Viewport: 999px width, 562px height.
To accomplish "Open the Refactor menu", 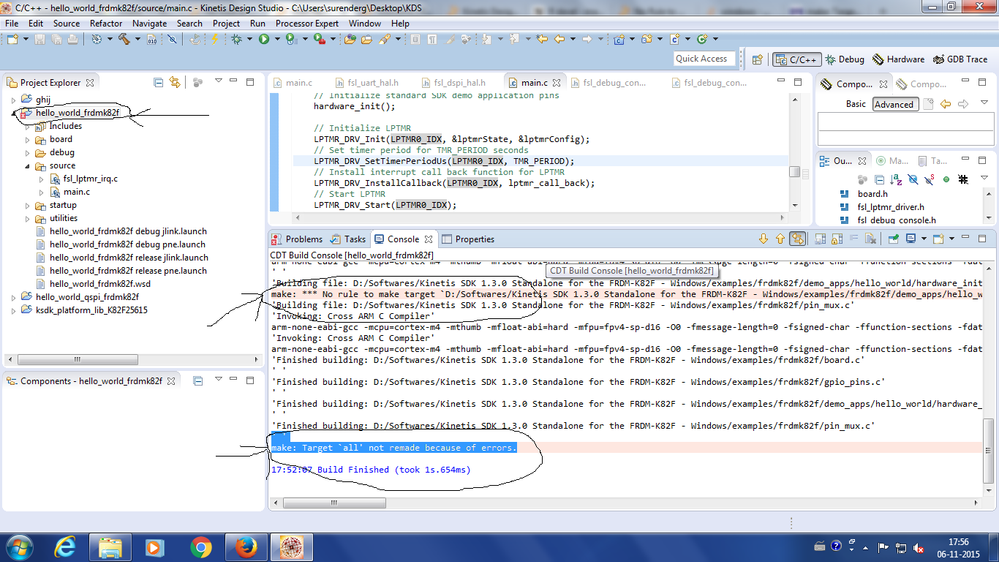I will click(x=106, y=24).
